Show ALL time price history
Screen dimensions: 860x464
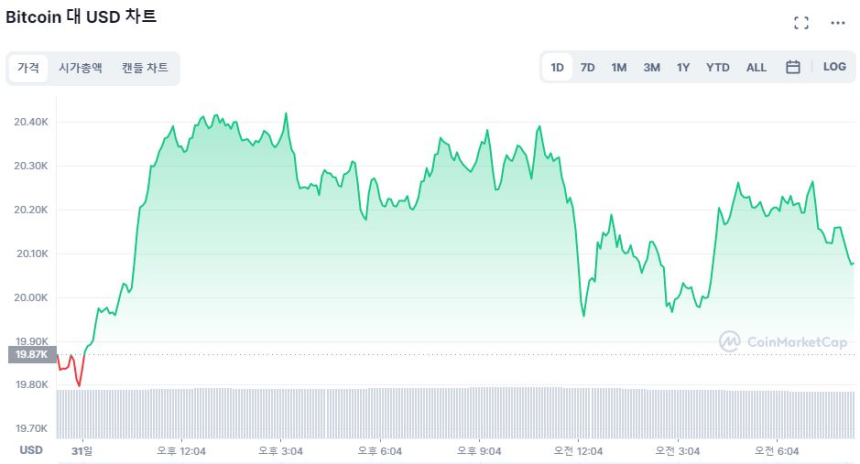point(756,67)
